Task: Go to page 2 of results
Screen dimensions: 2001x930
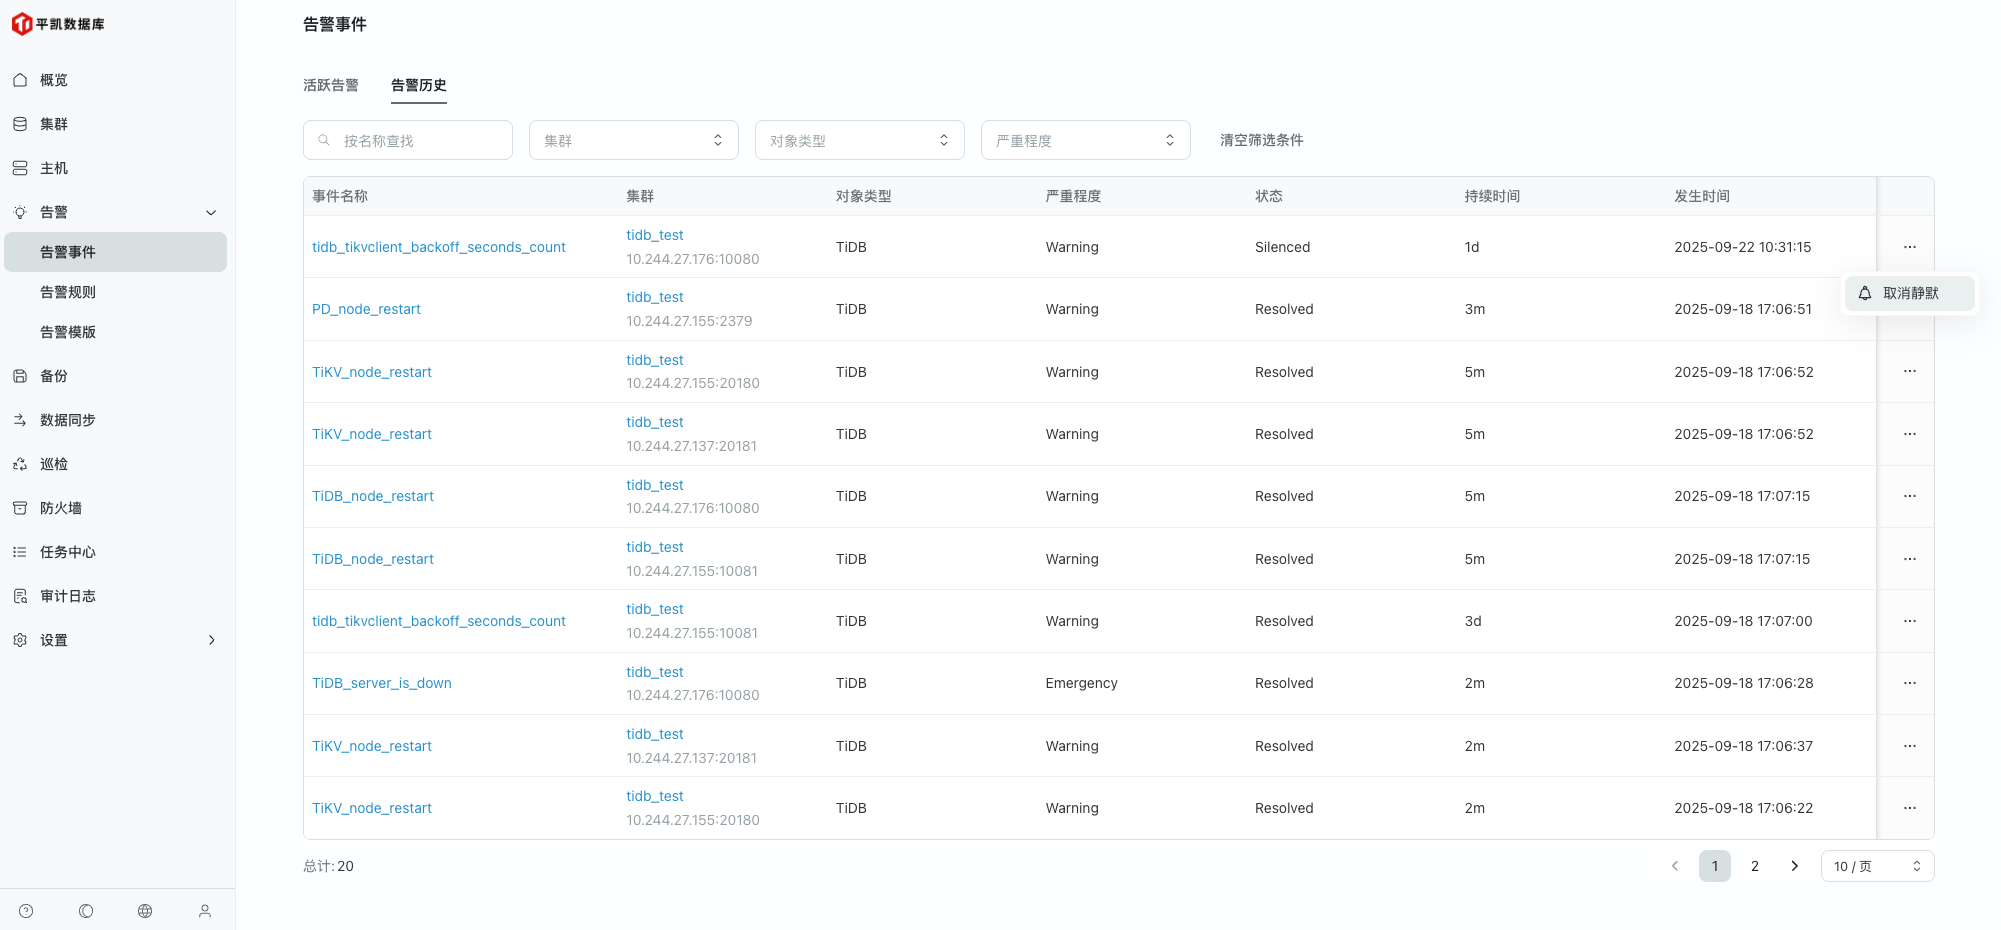Action: pyautogui.click(x=1754, y=866)
